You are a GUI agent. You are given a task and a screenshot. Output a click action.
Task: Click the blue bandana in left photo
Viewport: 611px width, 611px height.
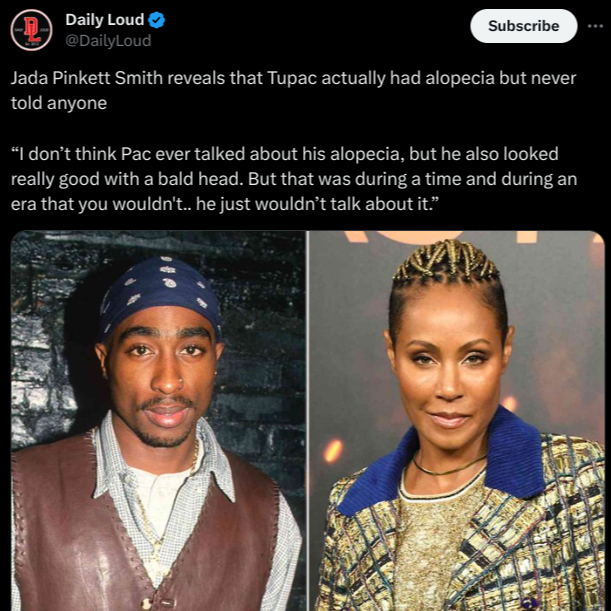pyautogui.click(x=161, y=294)
